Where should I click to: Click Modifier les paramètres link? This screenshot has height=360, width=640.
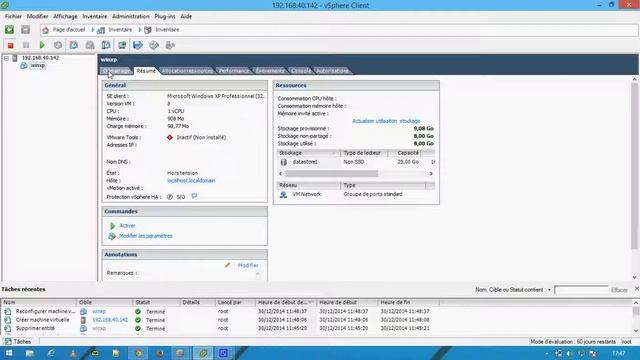click(146, 236)
